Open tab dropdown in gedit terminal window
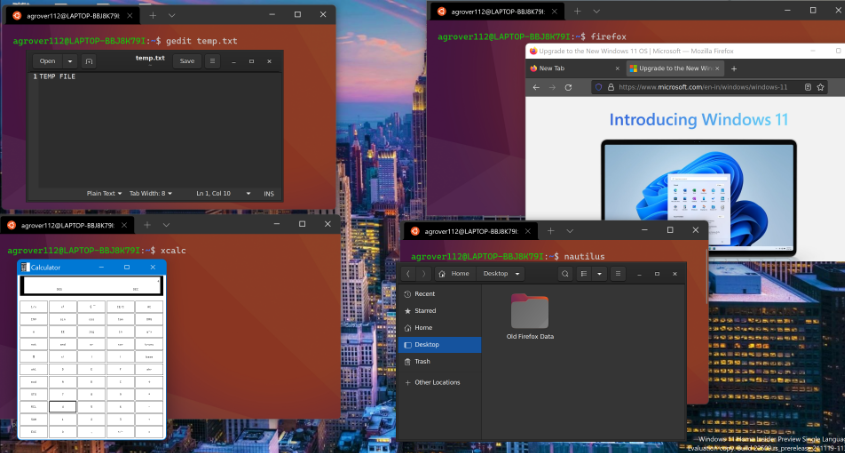The width and height of the screenshot is (845, 453). coord(172,16)
